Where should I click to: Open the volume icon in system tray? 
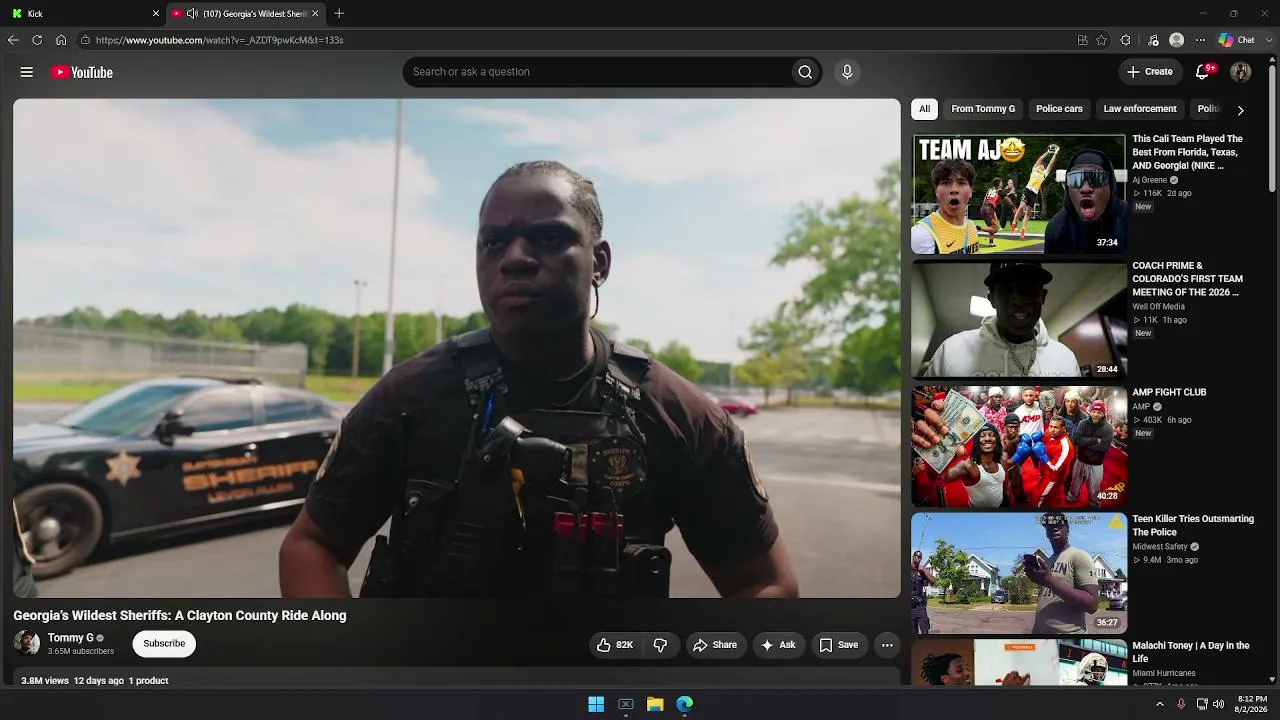[x=1218, y=704]
